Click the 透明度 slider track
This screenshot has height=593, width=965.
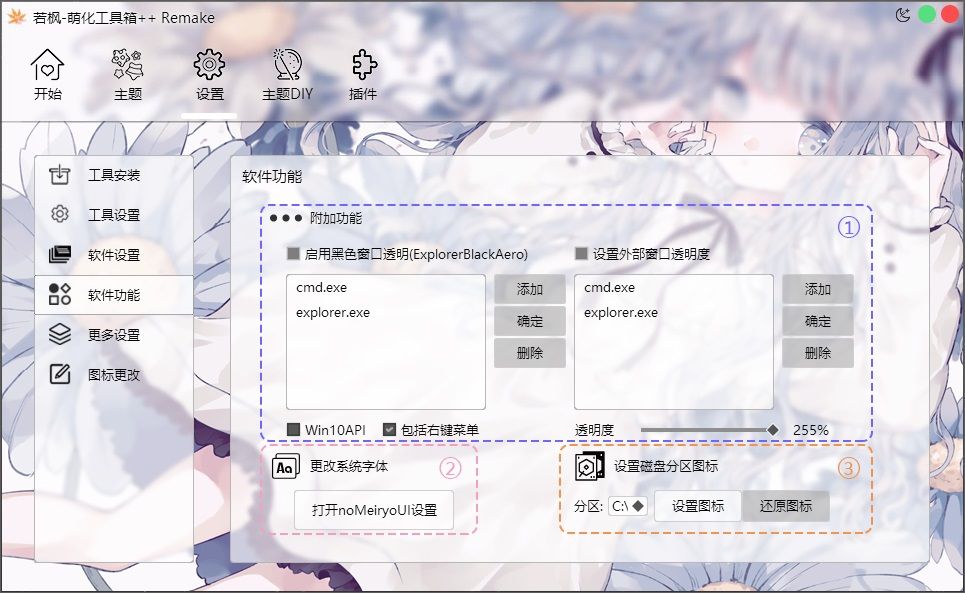pos(707,430)
